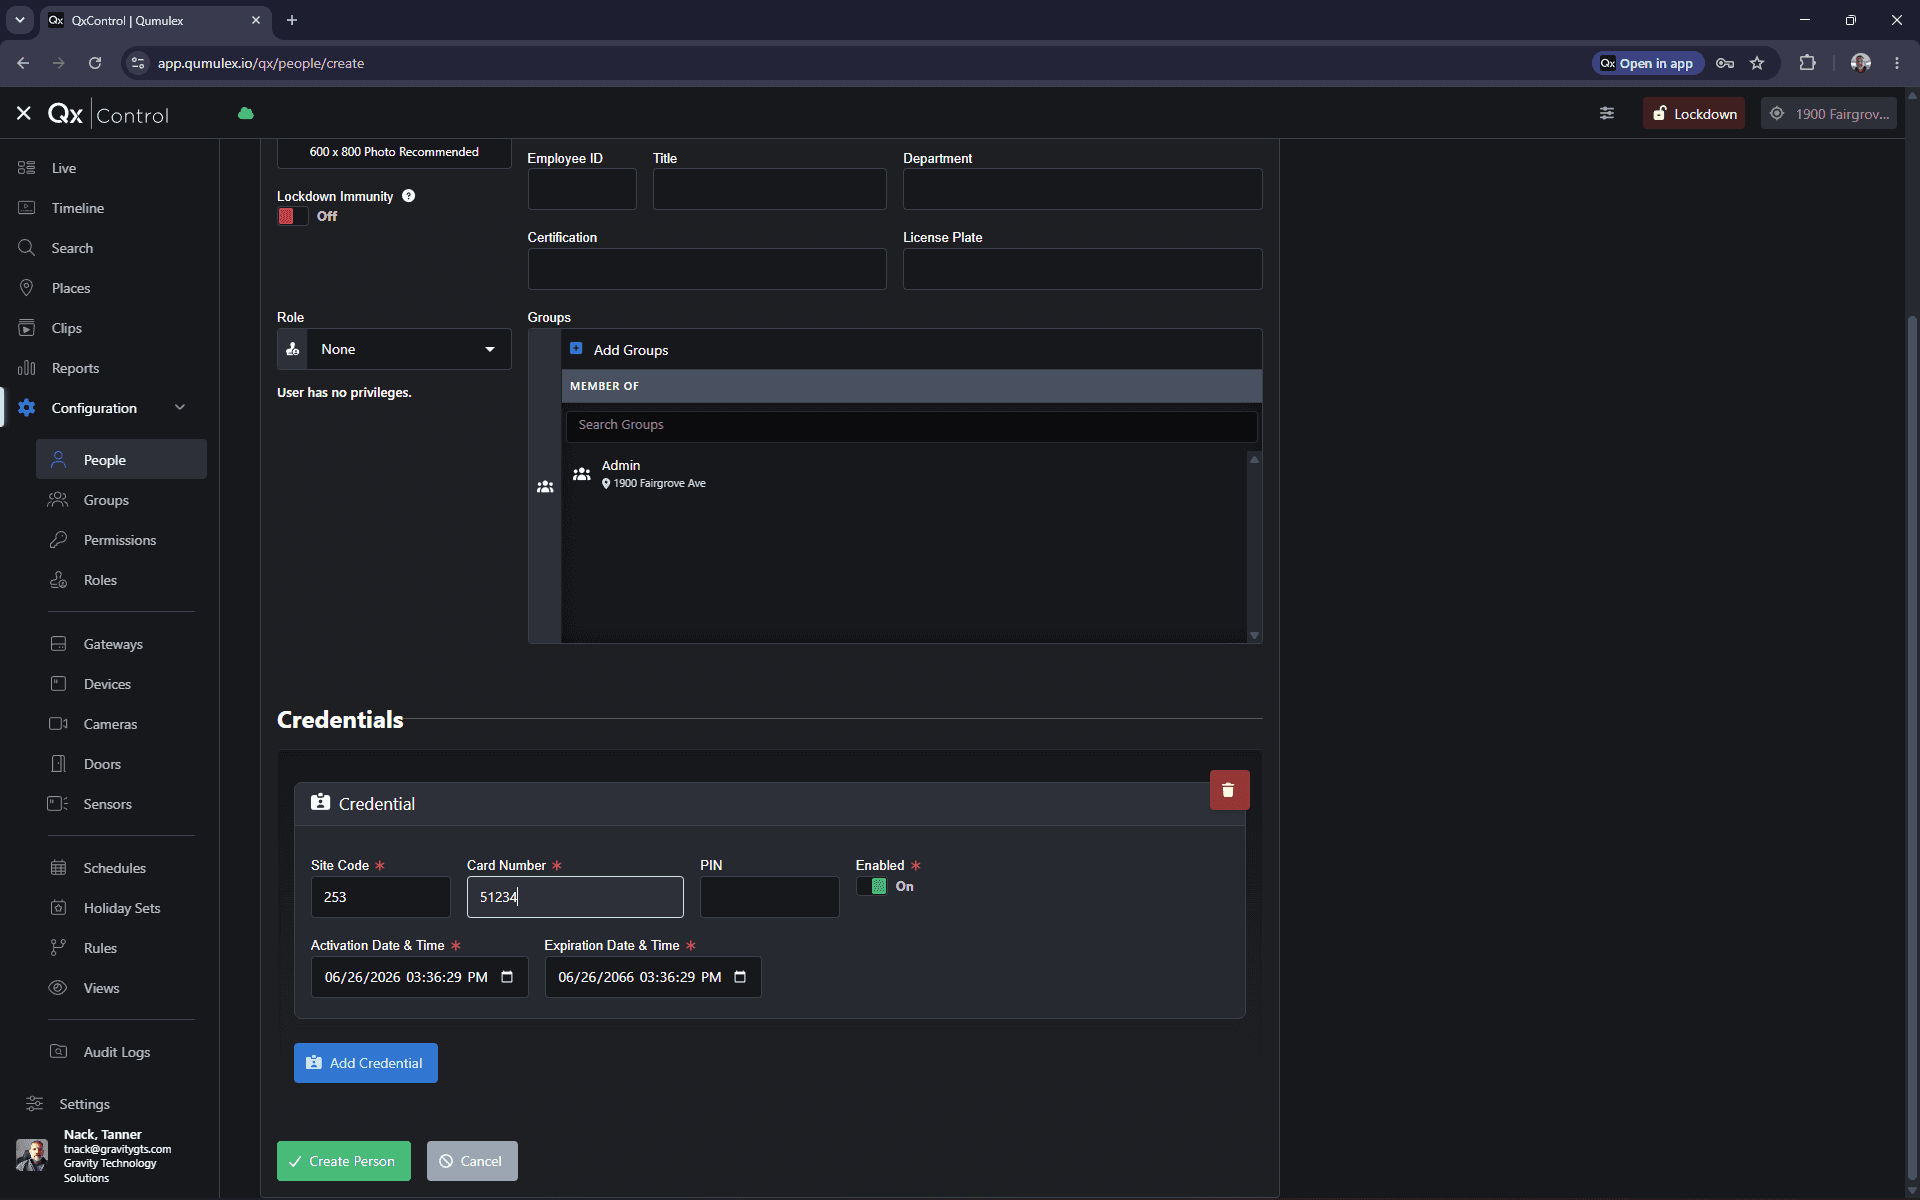Click the members icon beside group list

(x=545, y=487)
